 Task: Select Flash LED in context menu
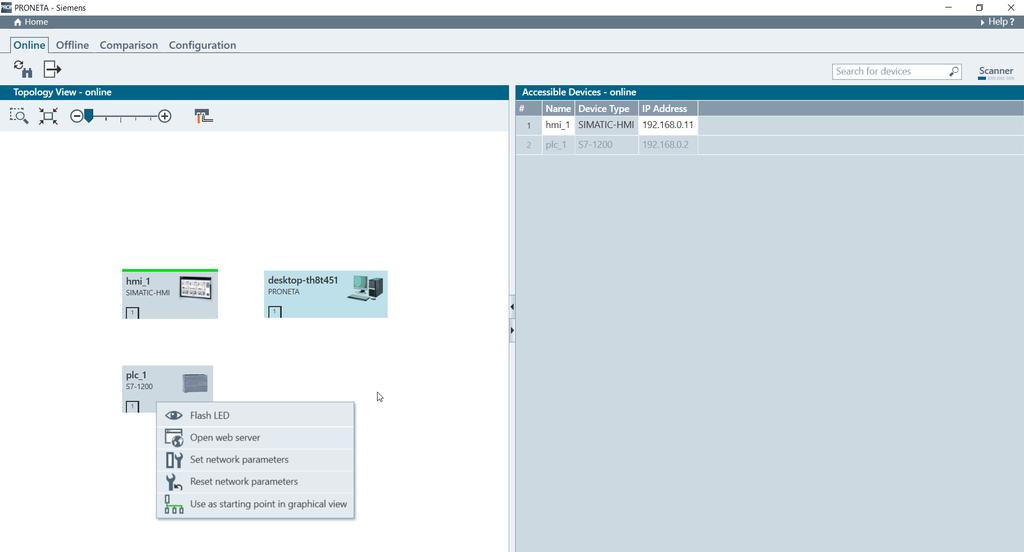(x=255, y=415)
